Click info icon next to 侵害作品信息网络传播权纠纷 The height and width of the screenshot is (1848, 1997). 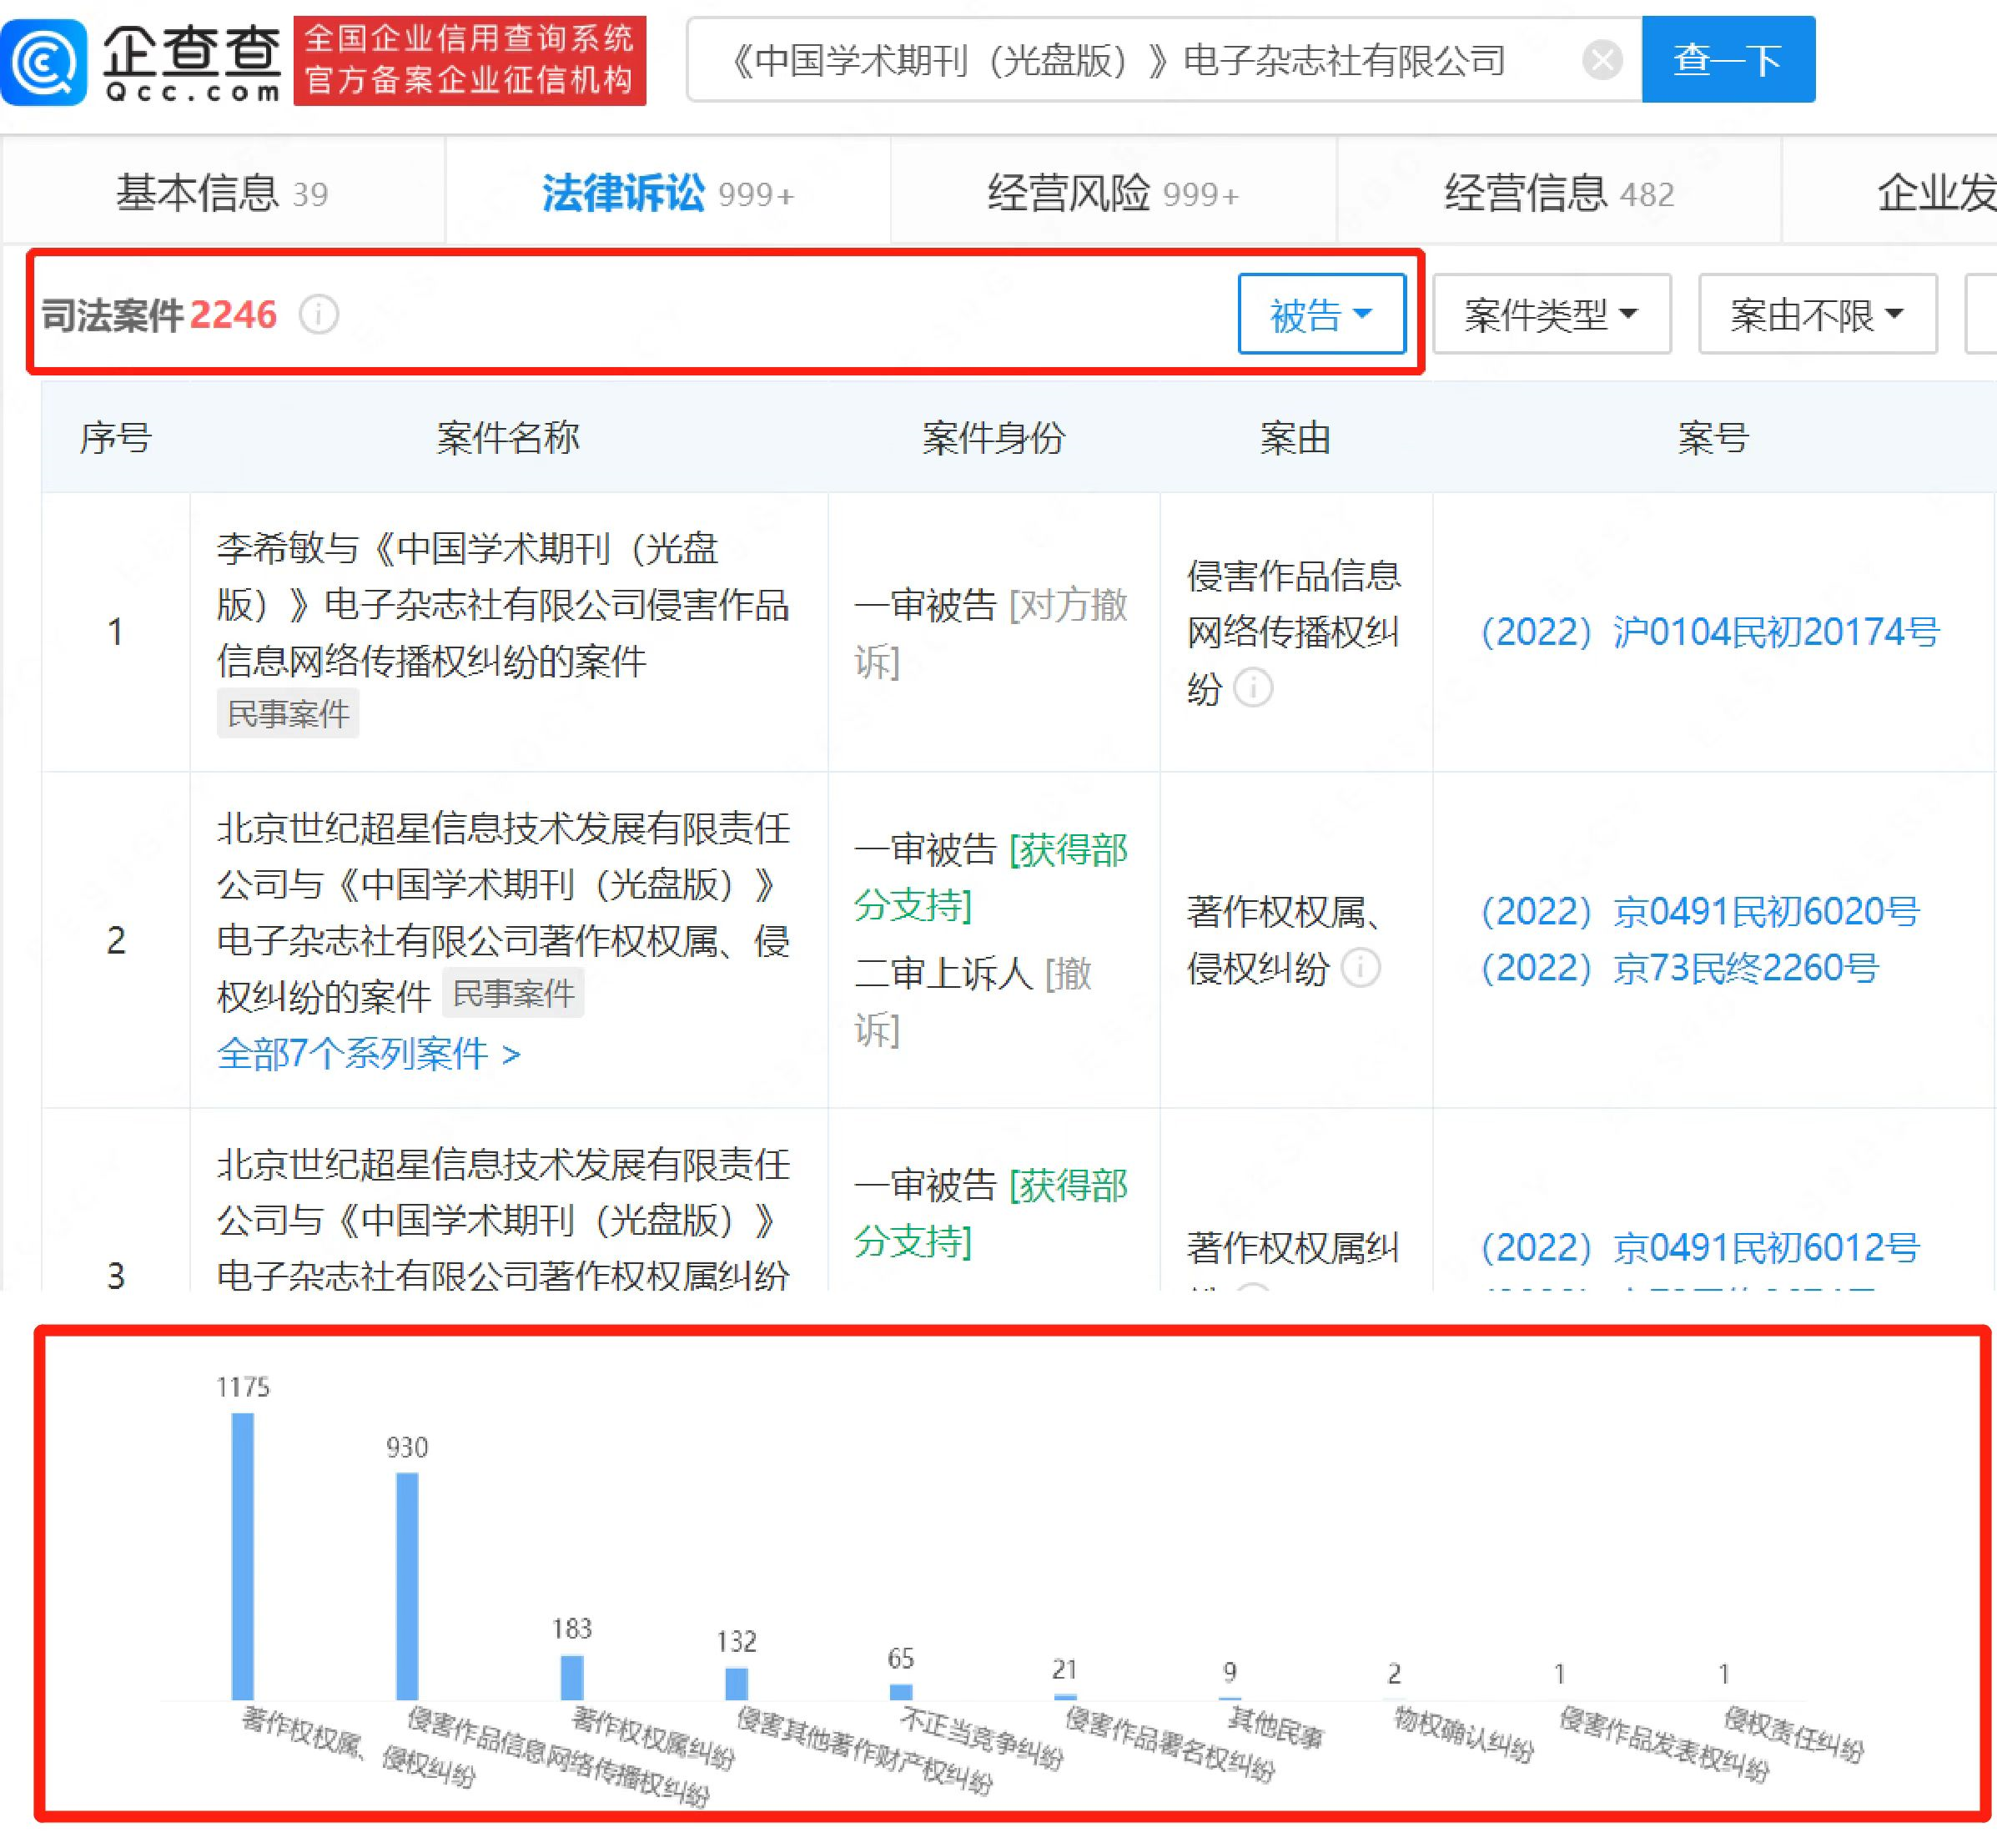[x=1253, y=688]
